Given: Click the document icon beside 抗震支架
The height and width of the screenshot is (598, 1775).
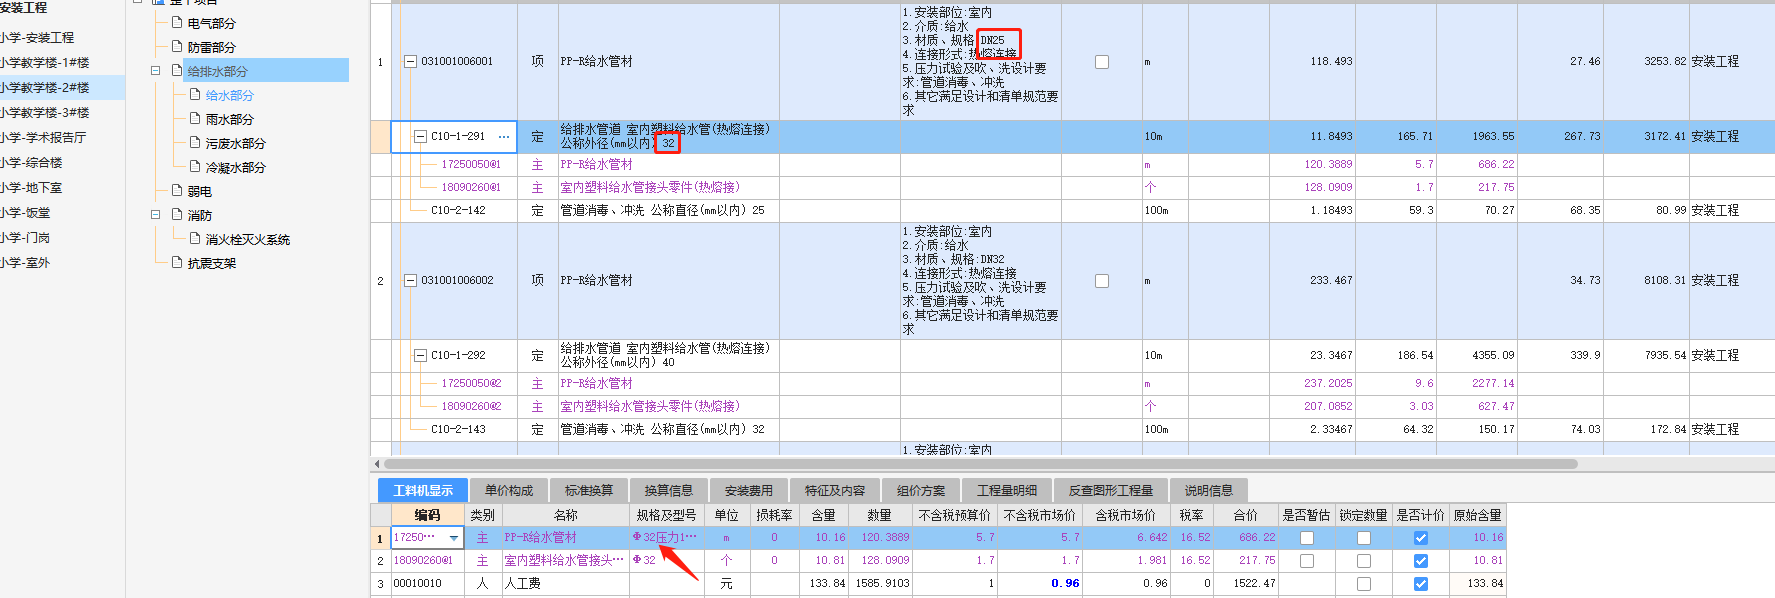Looking at the screenshot, I should [x=177, y=262].
